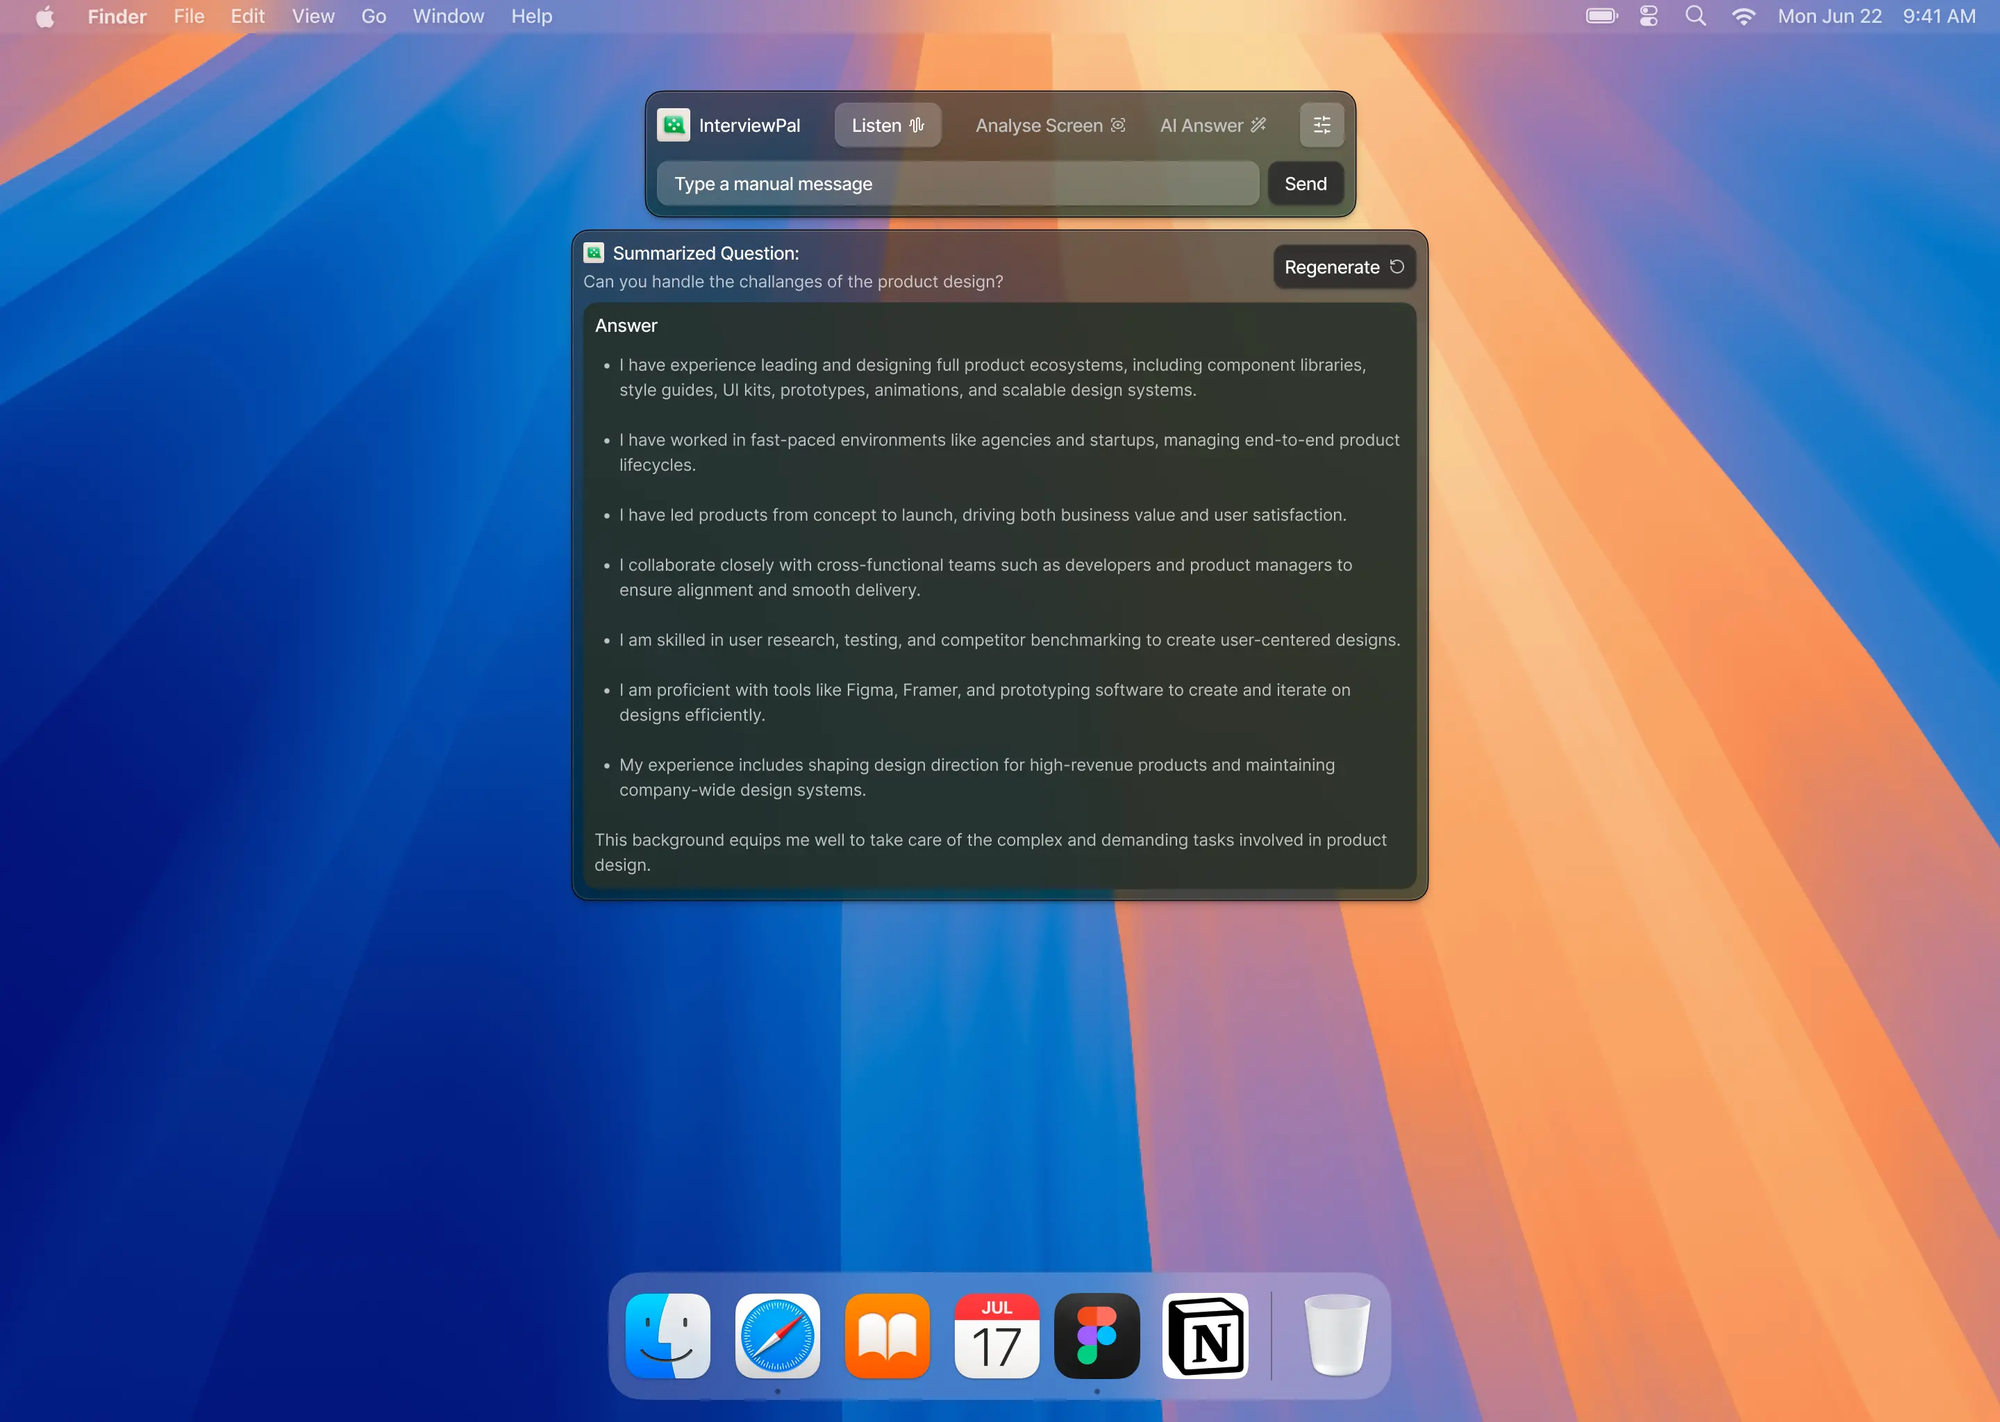Launch Safari from the dock
The width and height of the screenshot is (2000, 1422).
pos(777,1336)
